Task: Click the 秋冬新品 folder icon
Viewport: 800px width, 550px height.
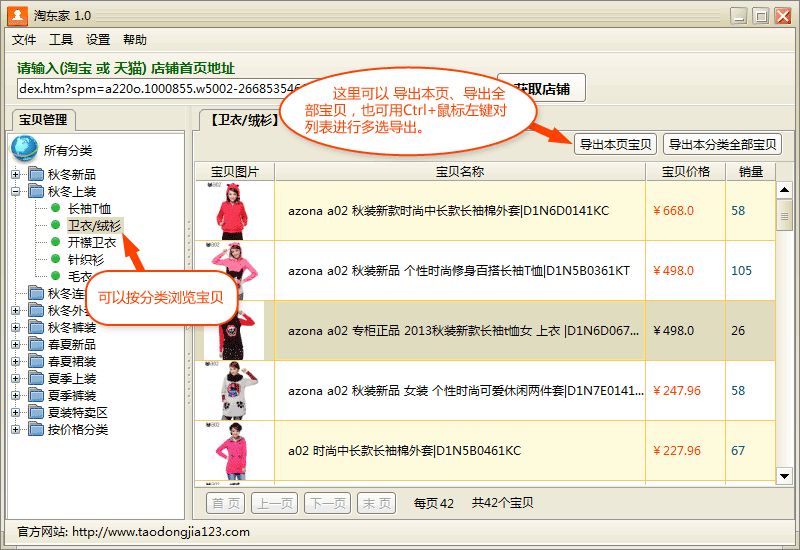Action: (x=36, y=174)
